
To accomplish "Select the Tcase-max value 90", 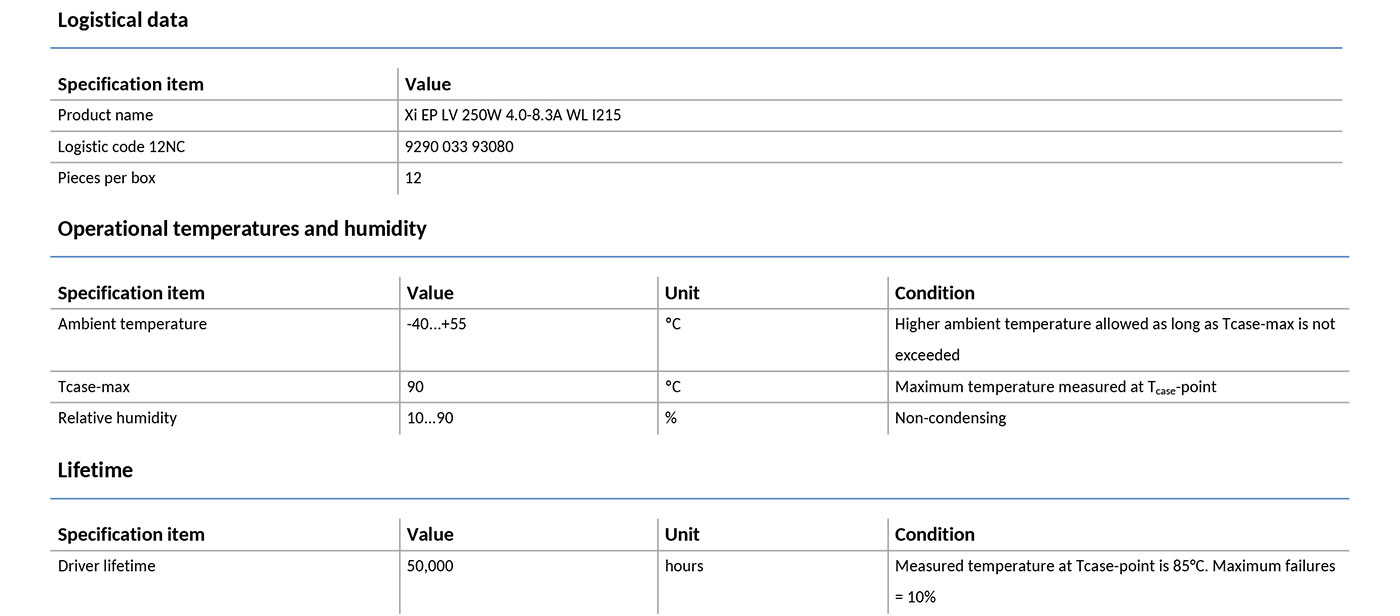I will (x=416, y=386).
